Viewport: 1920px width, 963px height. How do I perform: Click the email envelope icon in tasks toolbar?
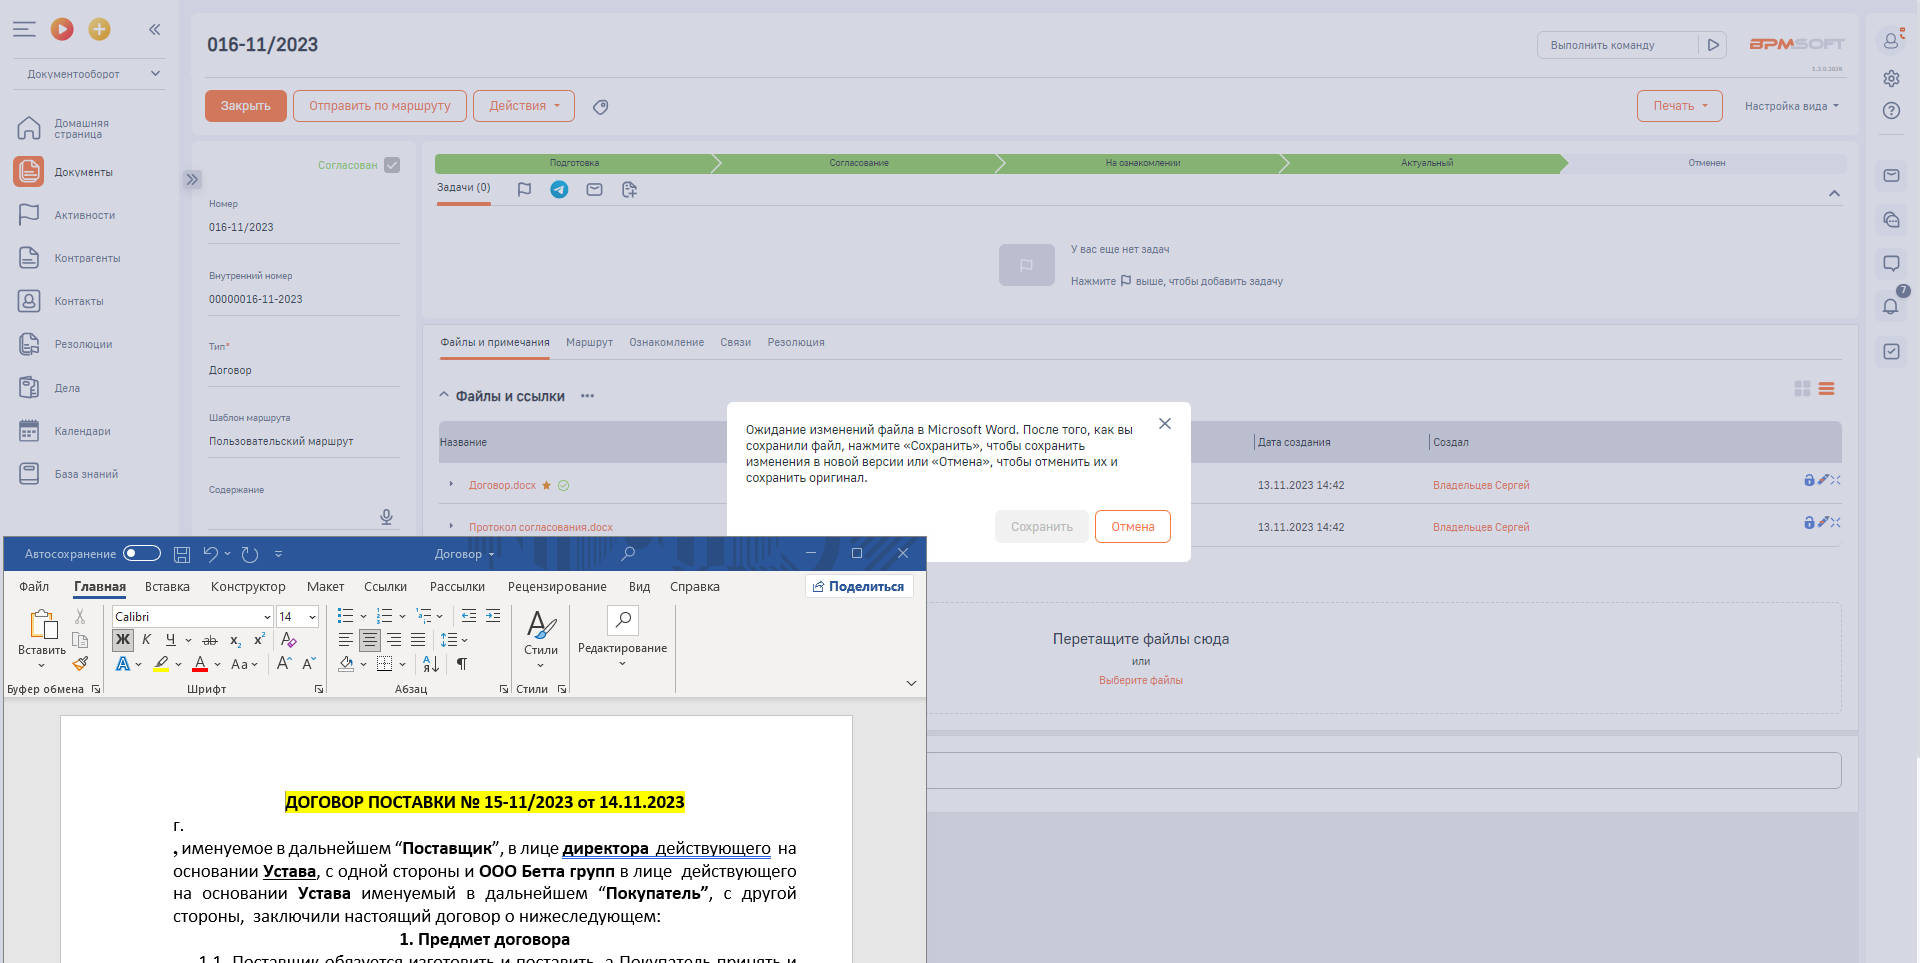pyautogui.click(x=594, y=189)
